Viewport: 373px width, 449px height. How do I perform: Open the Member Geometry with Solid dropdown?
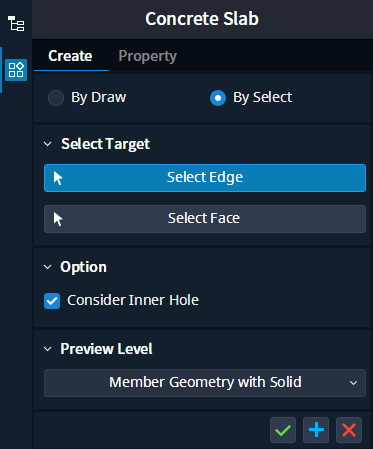click(205, 383)
